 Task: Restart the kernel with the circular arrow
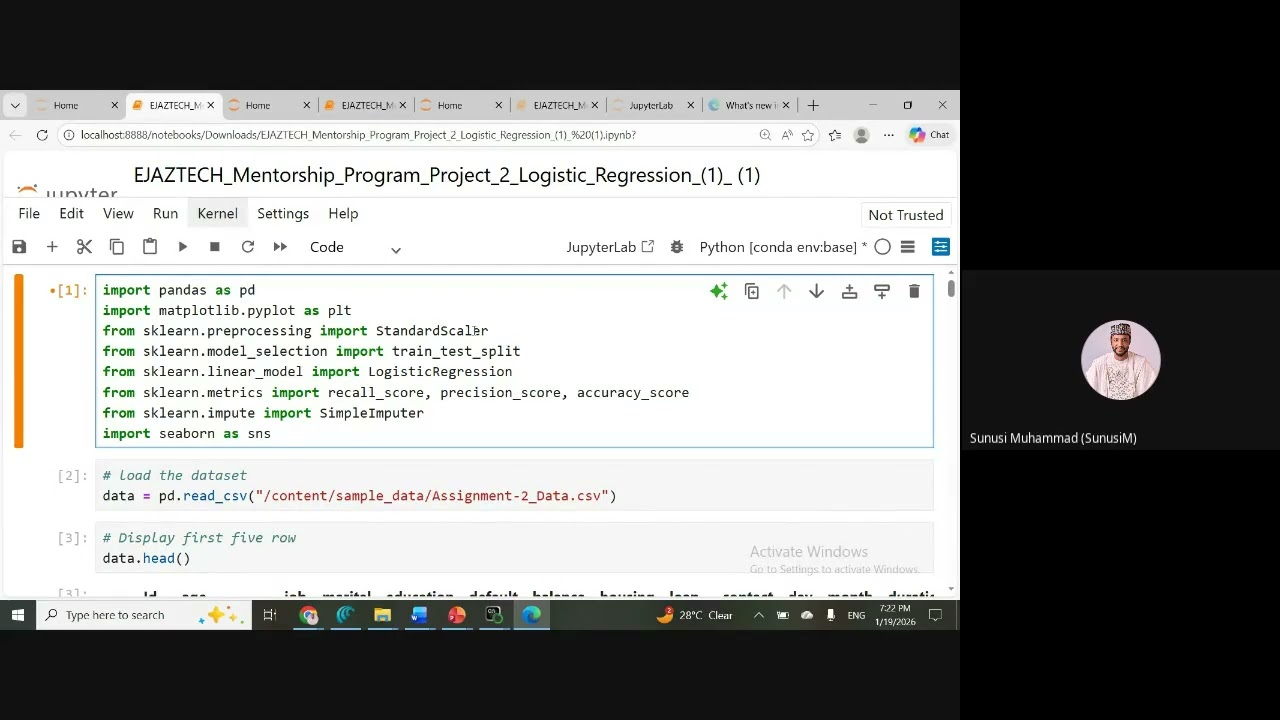coord(247,247)
